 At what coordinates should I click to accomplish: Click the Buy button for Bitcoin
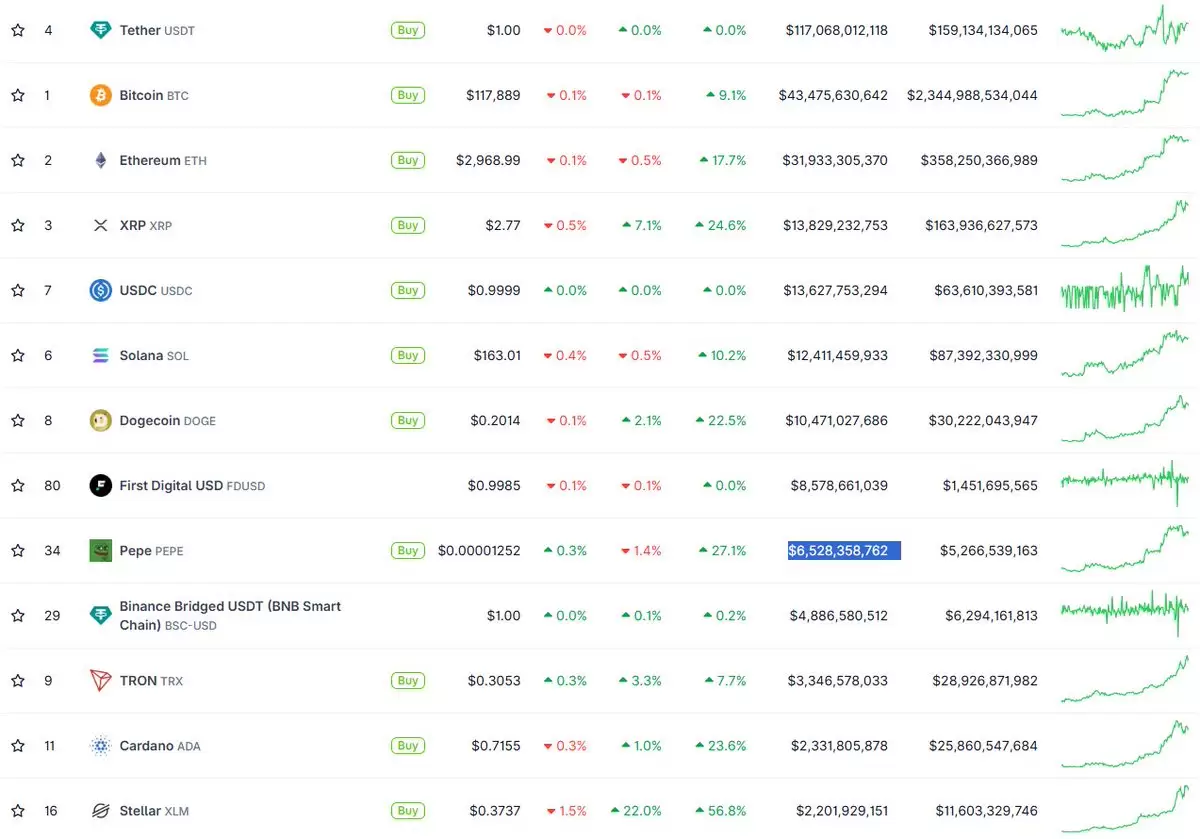click(x=408, y=95)
